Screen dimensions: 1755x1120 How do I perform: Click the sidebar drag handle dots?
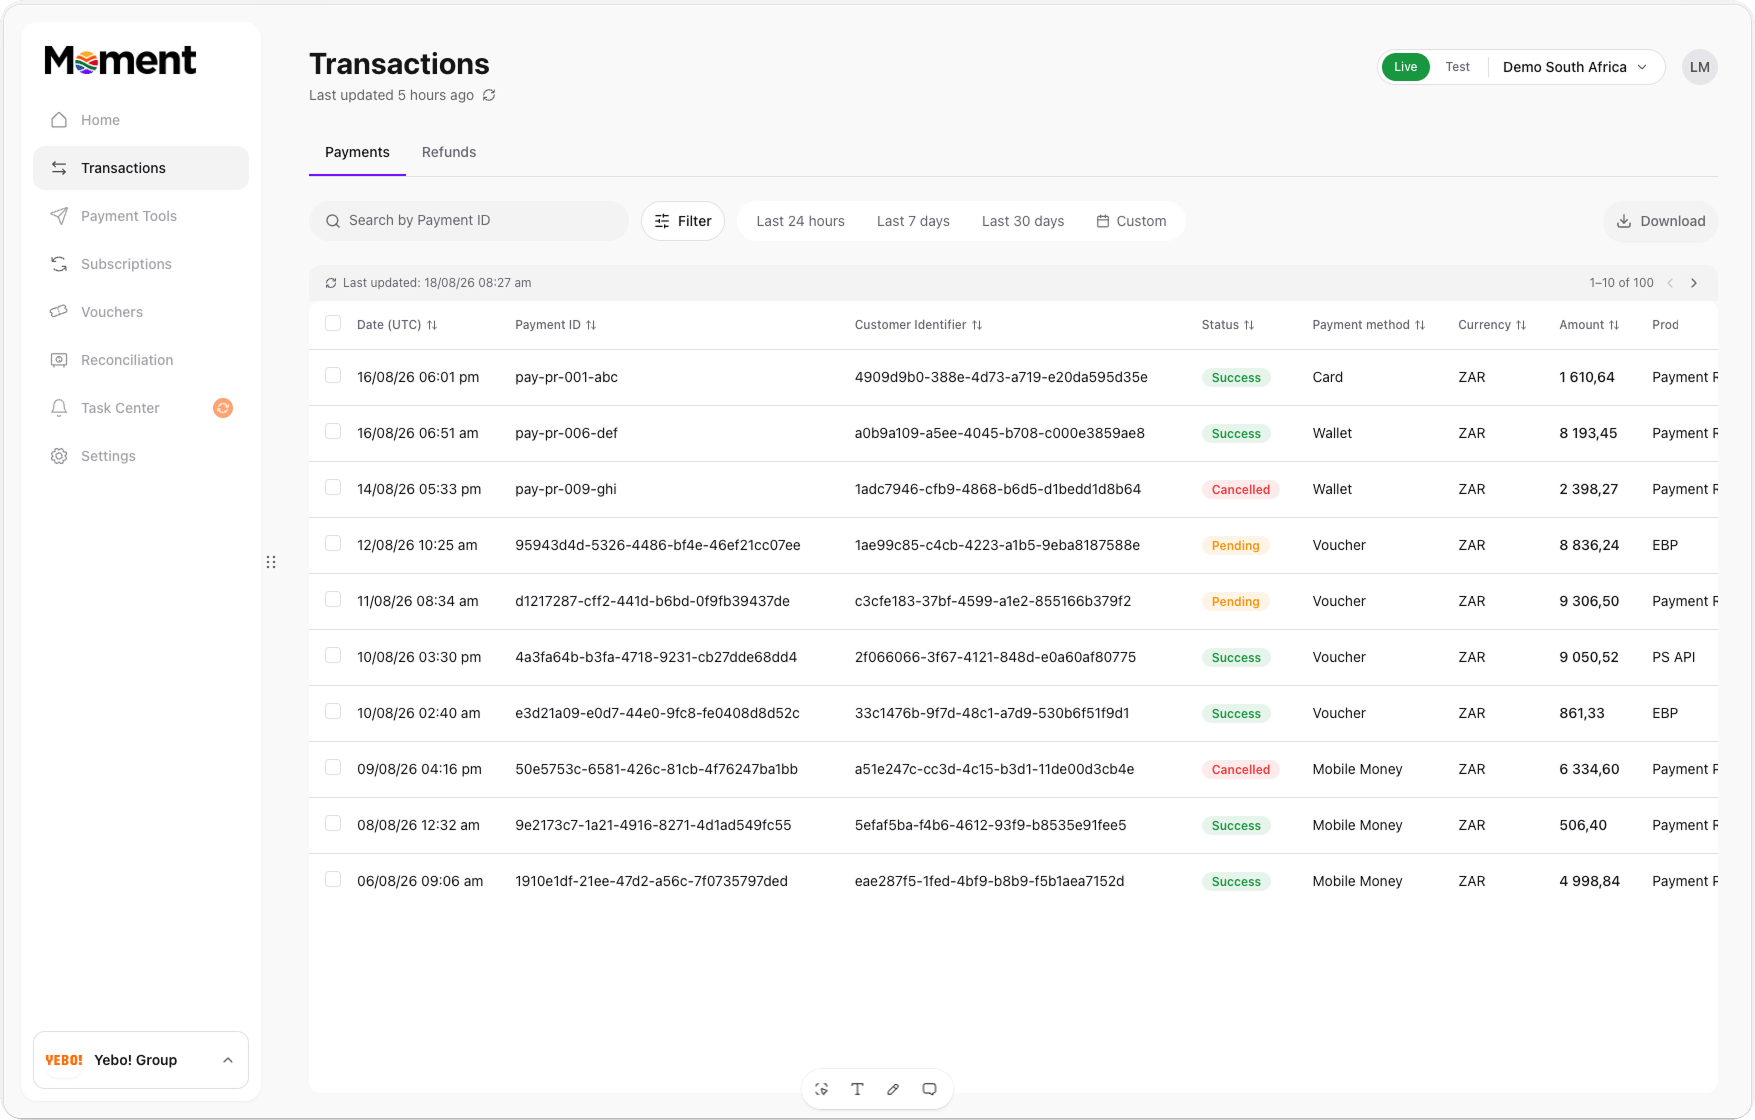tap(271, 562)
